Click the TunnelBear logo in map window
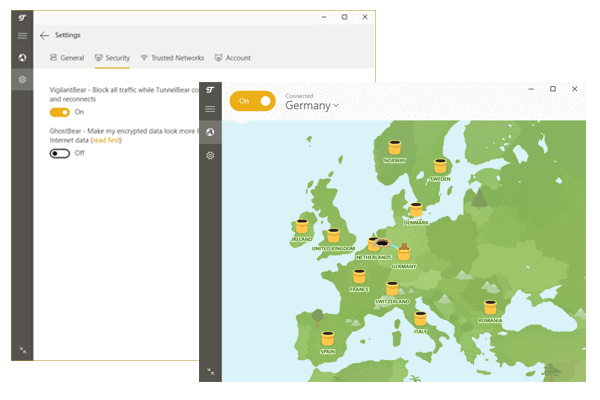The image size is (600, 400). pos(210,90)
